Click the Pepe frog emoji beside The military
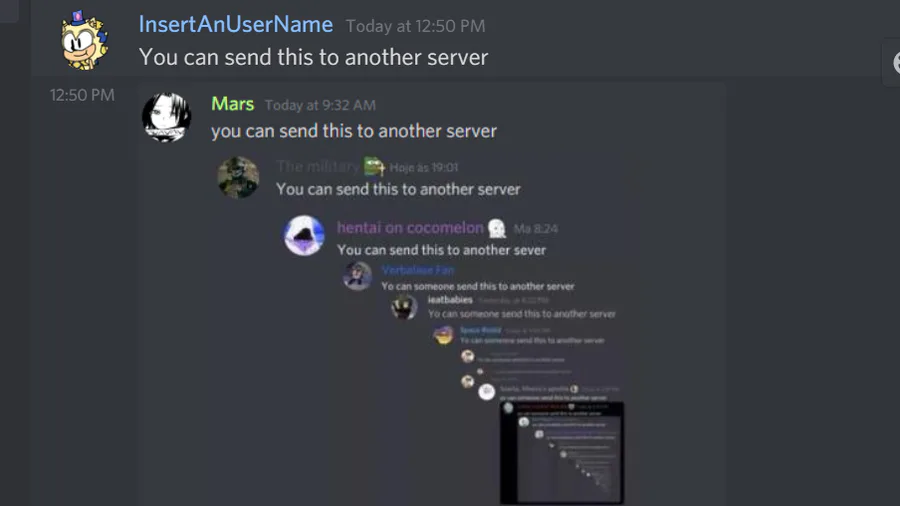Viewport: 900px width, 506px height. (374, 166)
